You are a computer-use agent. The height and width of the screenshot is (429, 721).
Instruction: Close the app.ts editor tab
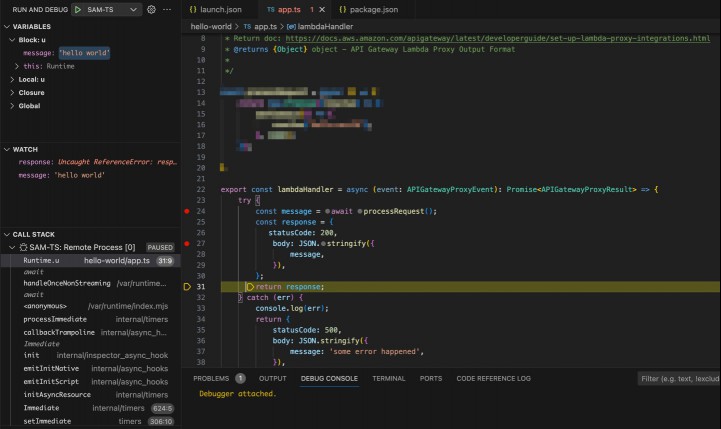[x=322, y=9]
